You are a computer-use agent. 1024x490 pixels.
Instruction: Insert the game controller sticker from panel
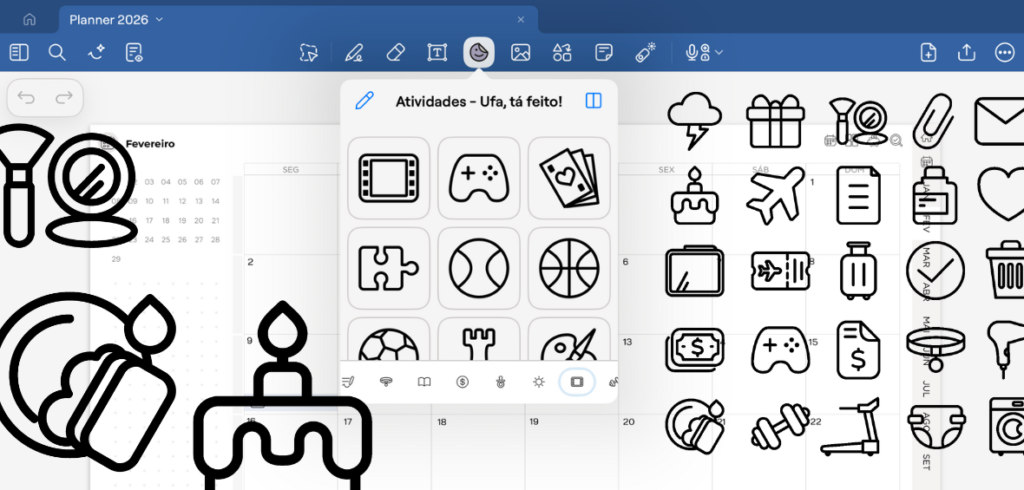[479, 177]
